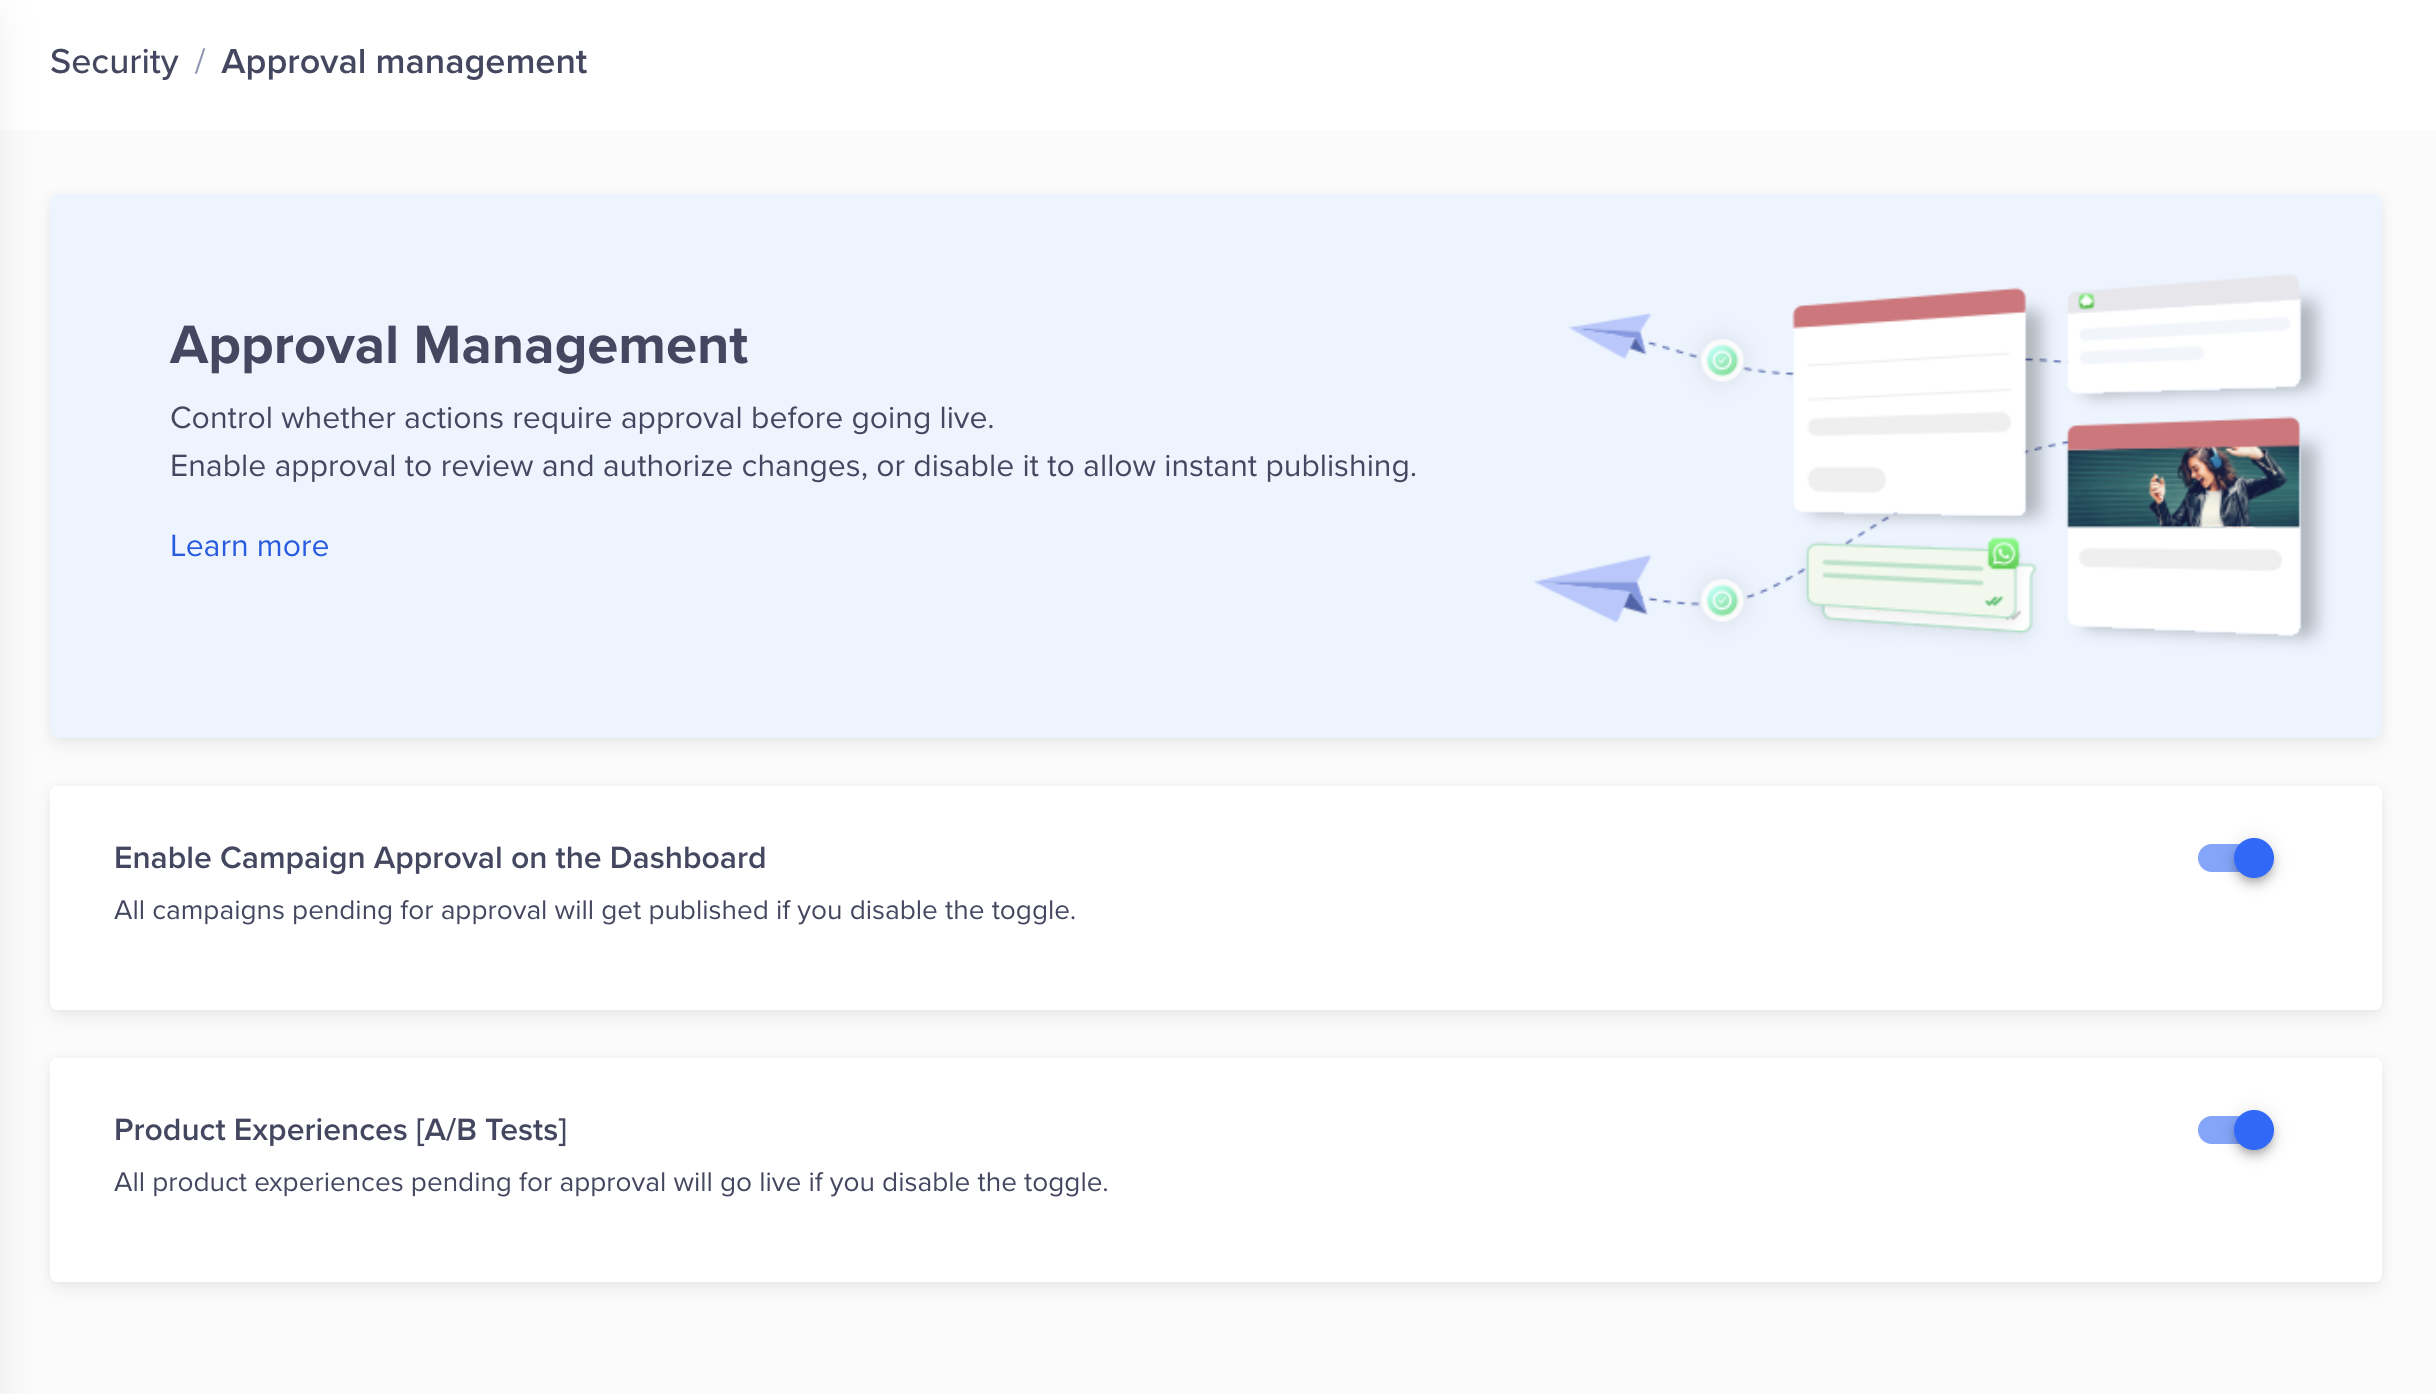Screen dimensions: 2436x1394
Task: Click the text 'All product experiences pending for approval'
Action: (x=390, y=1183)
